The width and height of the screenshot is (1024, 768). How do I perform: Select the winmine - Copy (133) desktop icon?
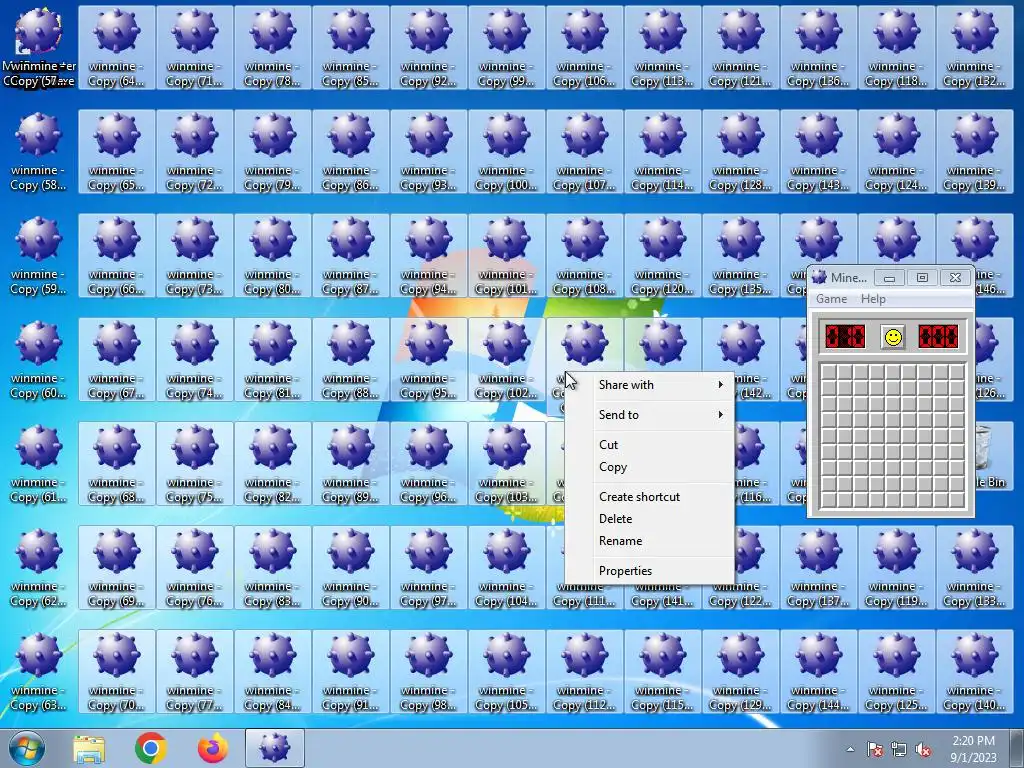[974, 567]
